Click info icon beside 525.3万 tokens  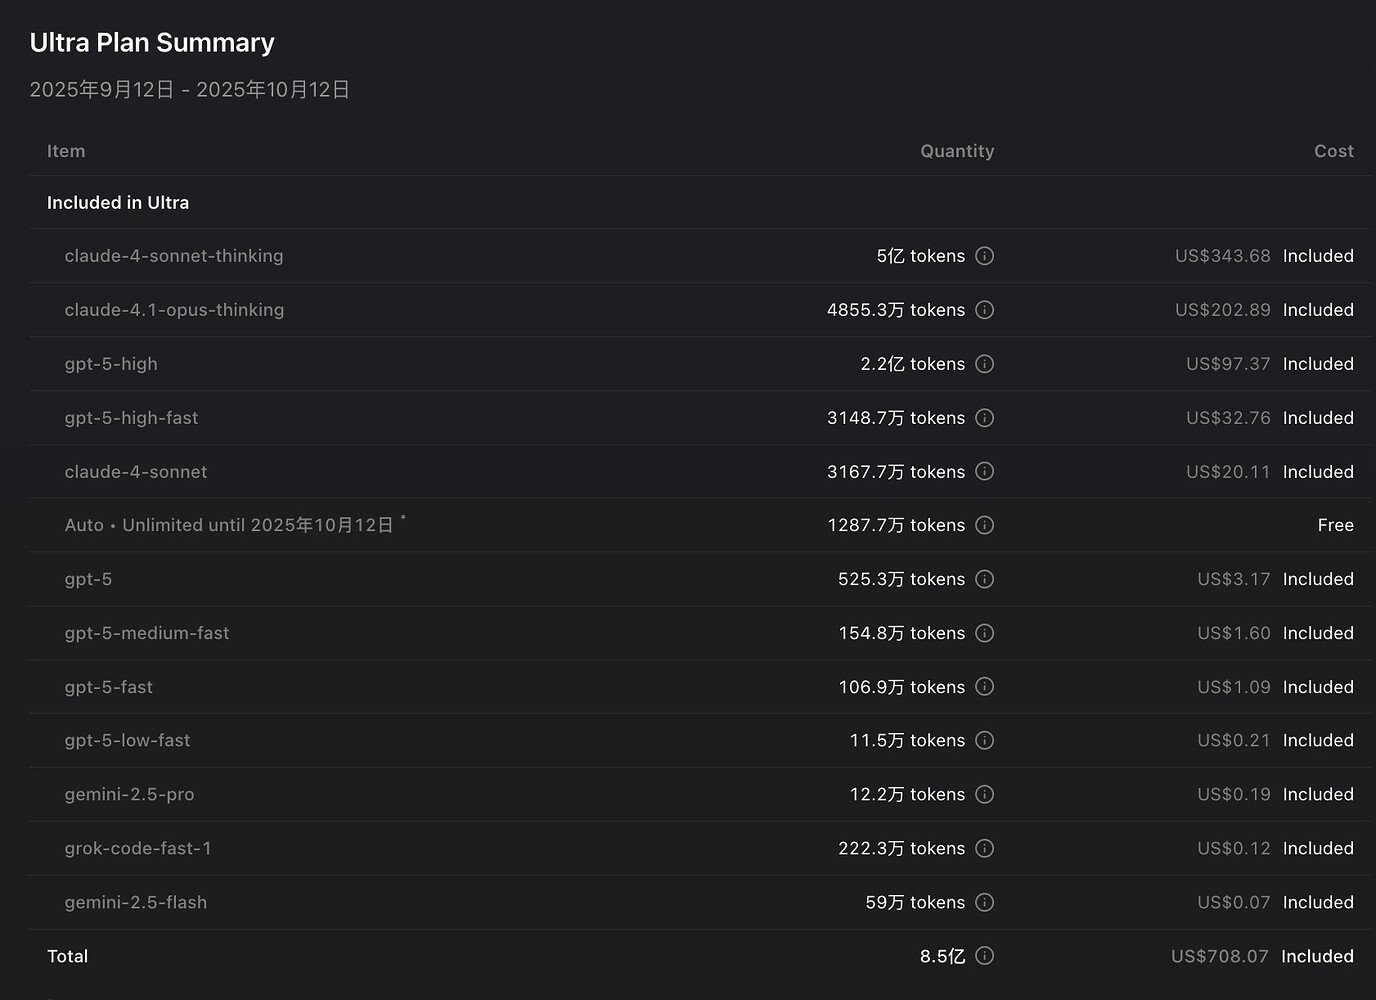point(985,579)
